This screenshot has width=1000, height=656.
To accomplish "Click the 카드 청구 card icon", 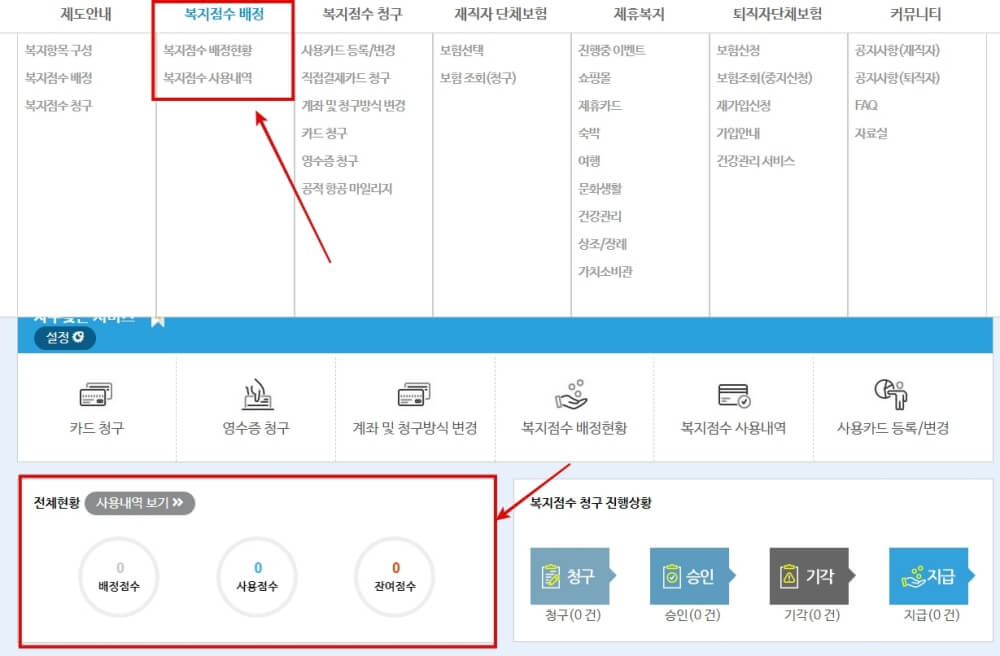I will [x=96, y=394].
